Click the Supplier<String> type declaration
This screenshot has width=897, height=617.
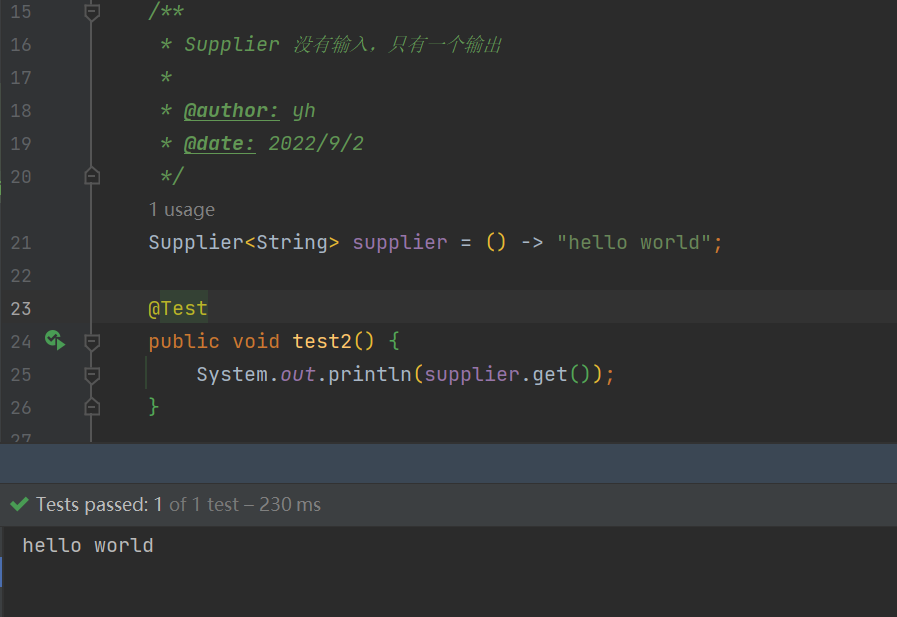pyautogui.click(x=244, y=242)
